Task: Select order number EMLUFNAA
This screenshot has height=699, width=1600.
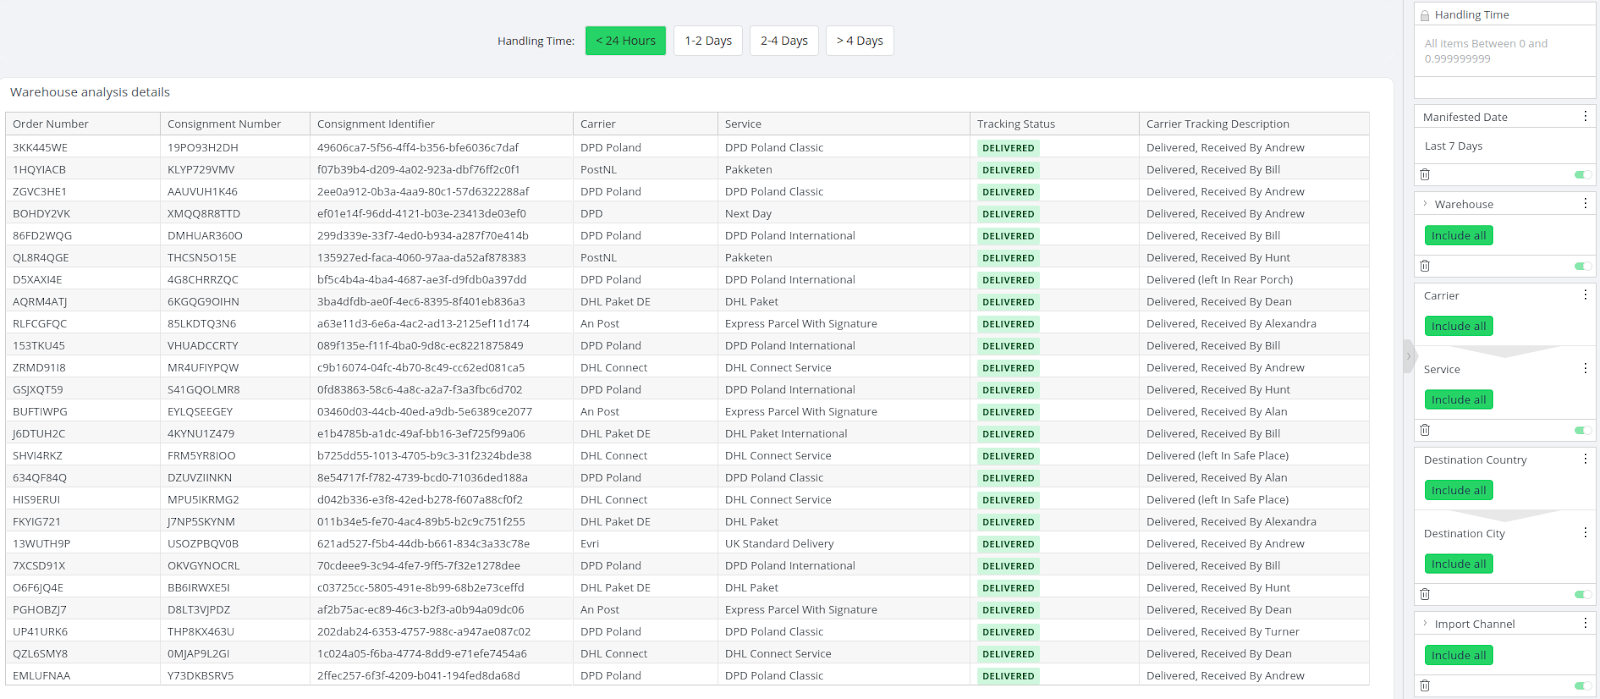Action: click(x=42, y=676)
